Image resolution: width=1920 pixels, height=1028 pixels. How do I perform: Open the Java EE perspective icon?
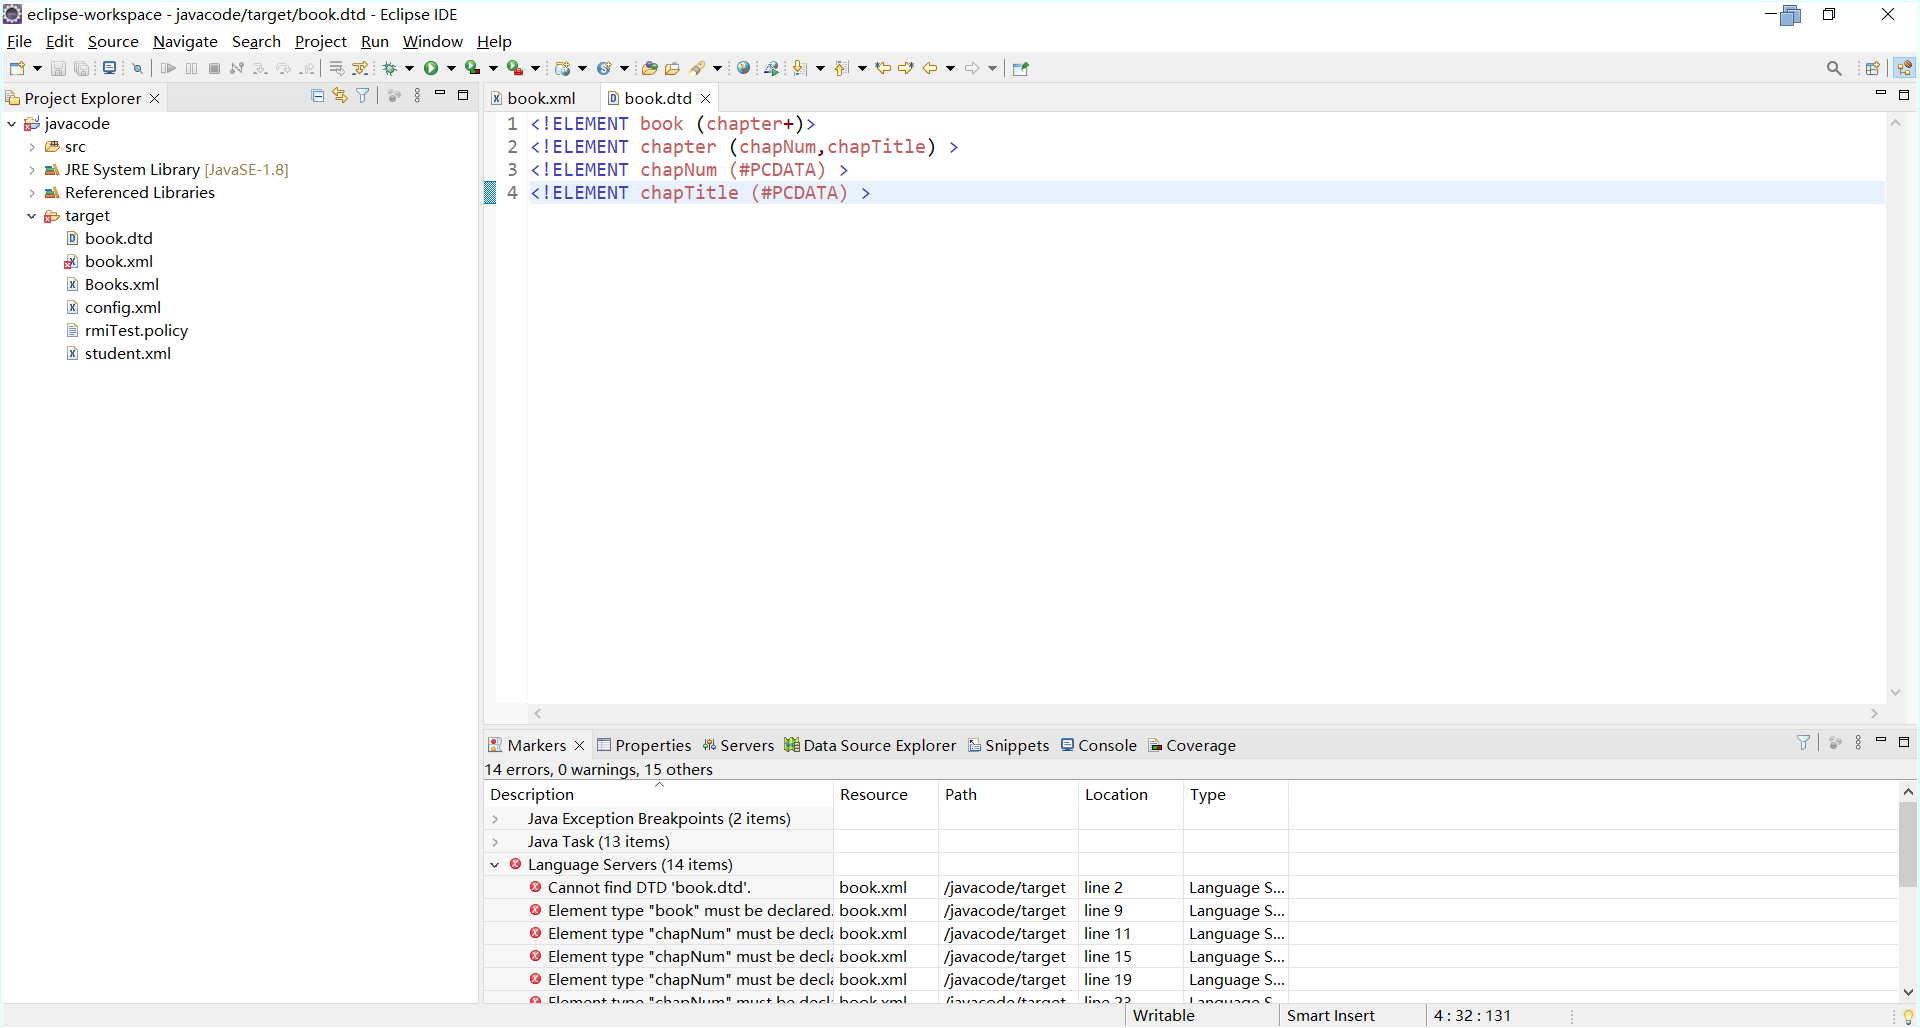[1905, 68]
